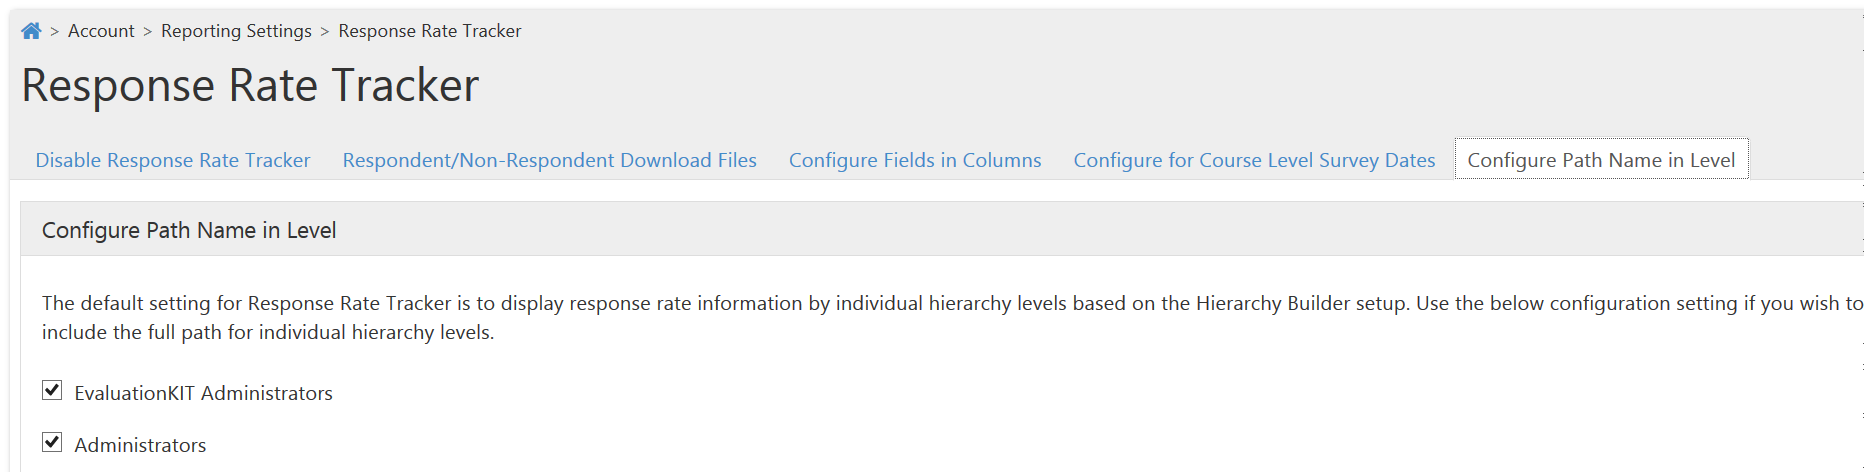Click the chevron before Response Rate Tracker breadcrumb
Screen dimensions: 1864x472
click(325, 32)
